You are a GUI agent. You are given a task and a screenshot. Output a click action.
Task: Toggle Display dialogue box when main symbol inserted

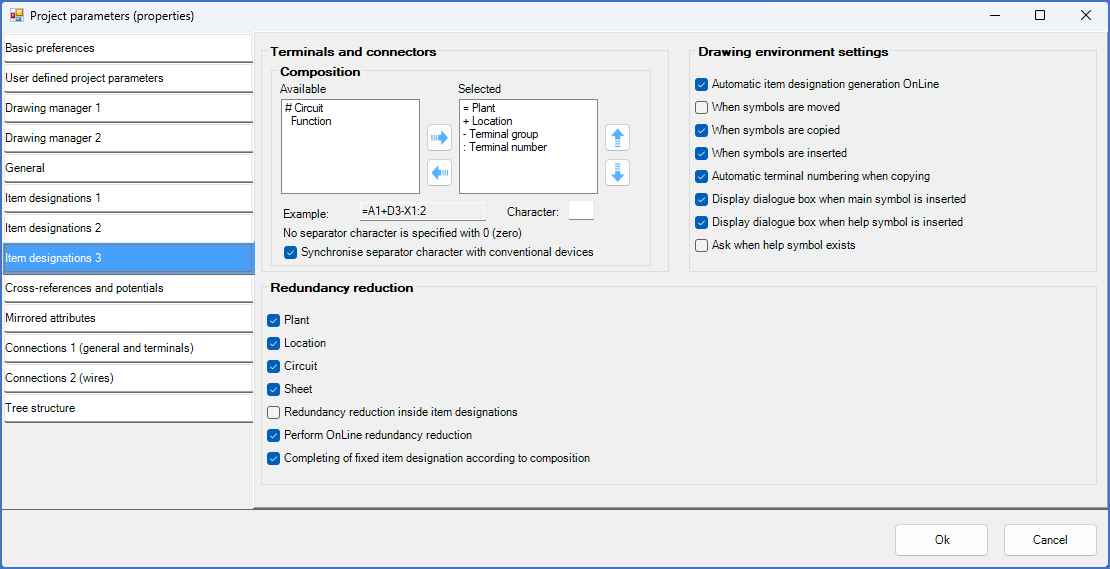tap(702, 199)
